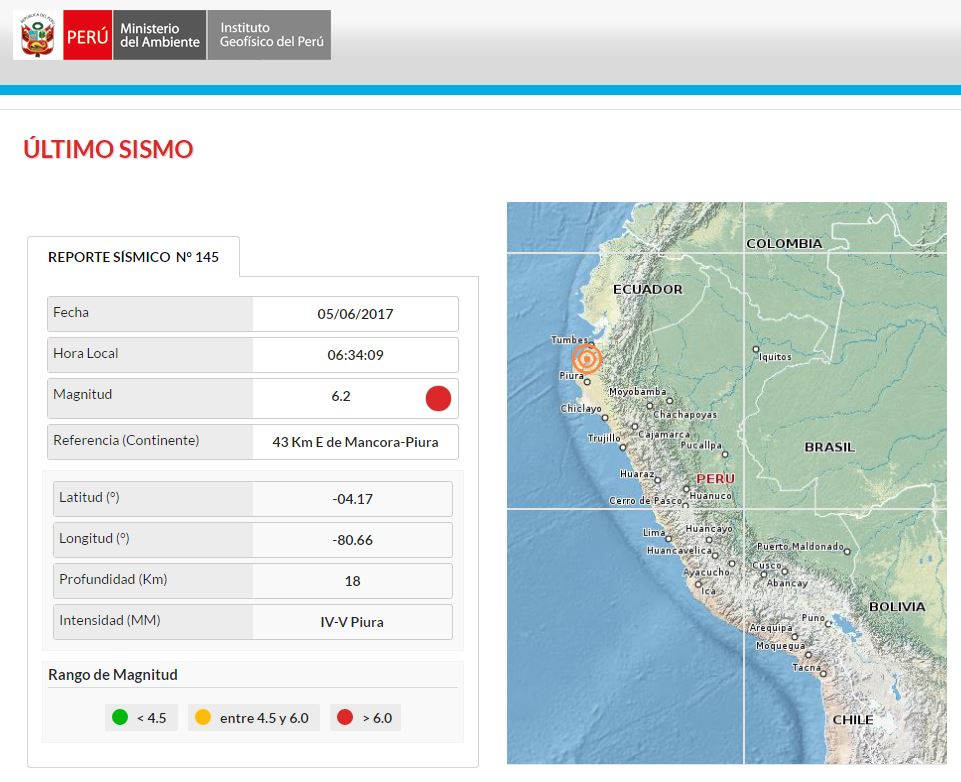The width and height of the screenshot is (961, 782).
Task: Click the Iquitos city marker on the map
Action: click(756, 349)
